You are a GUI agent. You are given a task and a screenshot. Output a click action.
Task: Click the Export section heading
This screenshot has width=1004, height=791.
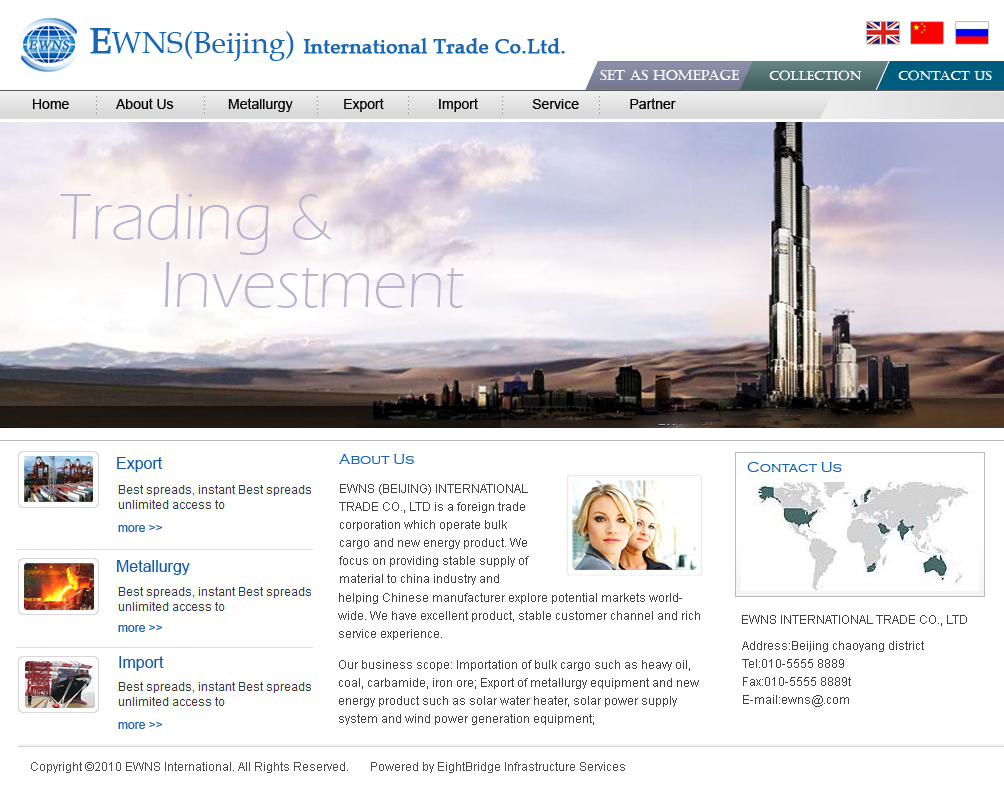(139, 464)
